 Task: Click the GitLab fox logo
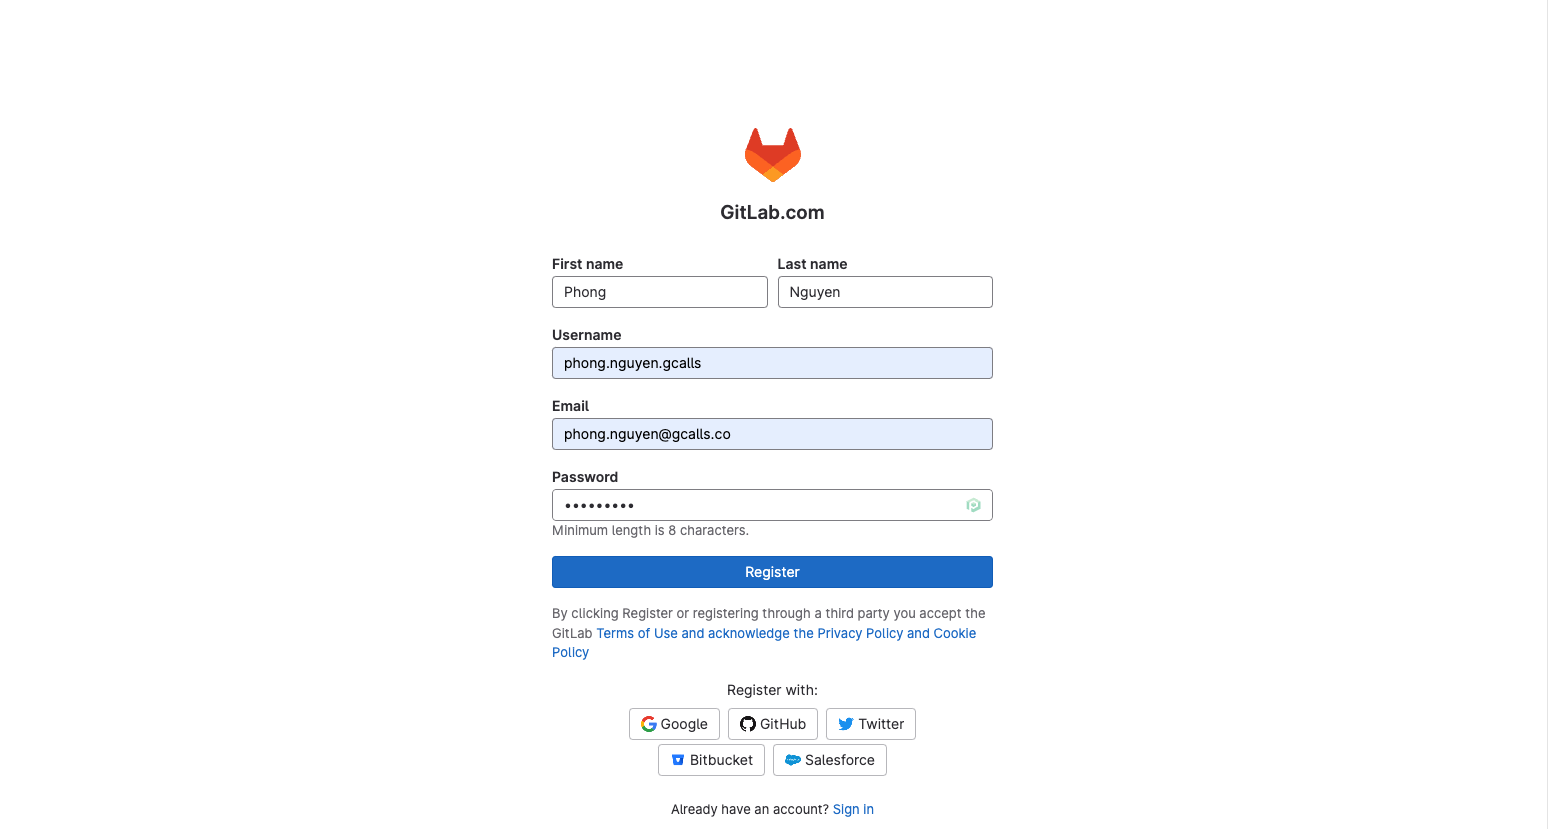click(772, 155)
